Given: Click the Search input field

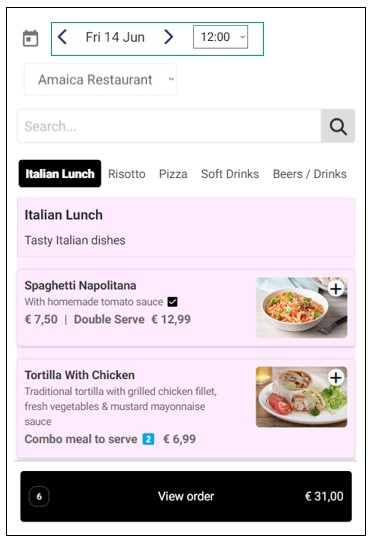Looking at the screenshot, I should click(169, 126).
